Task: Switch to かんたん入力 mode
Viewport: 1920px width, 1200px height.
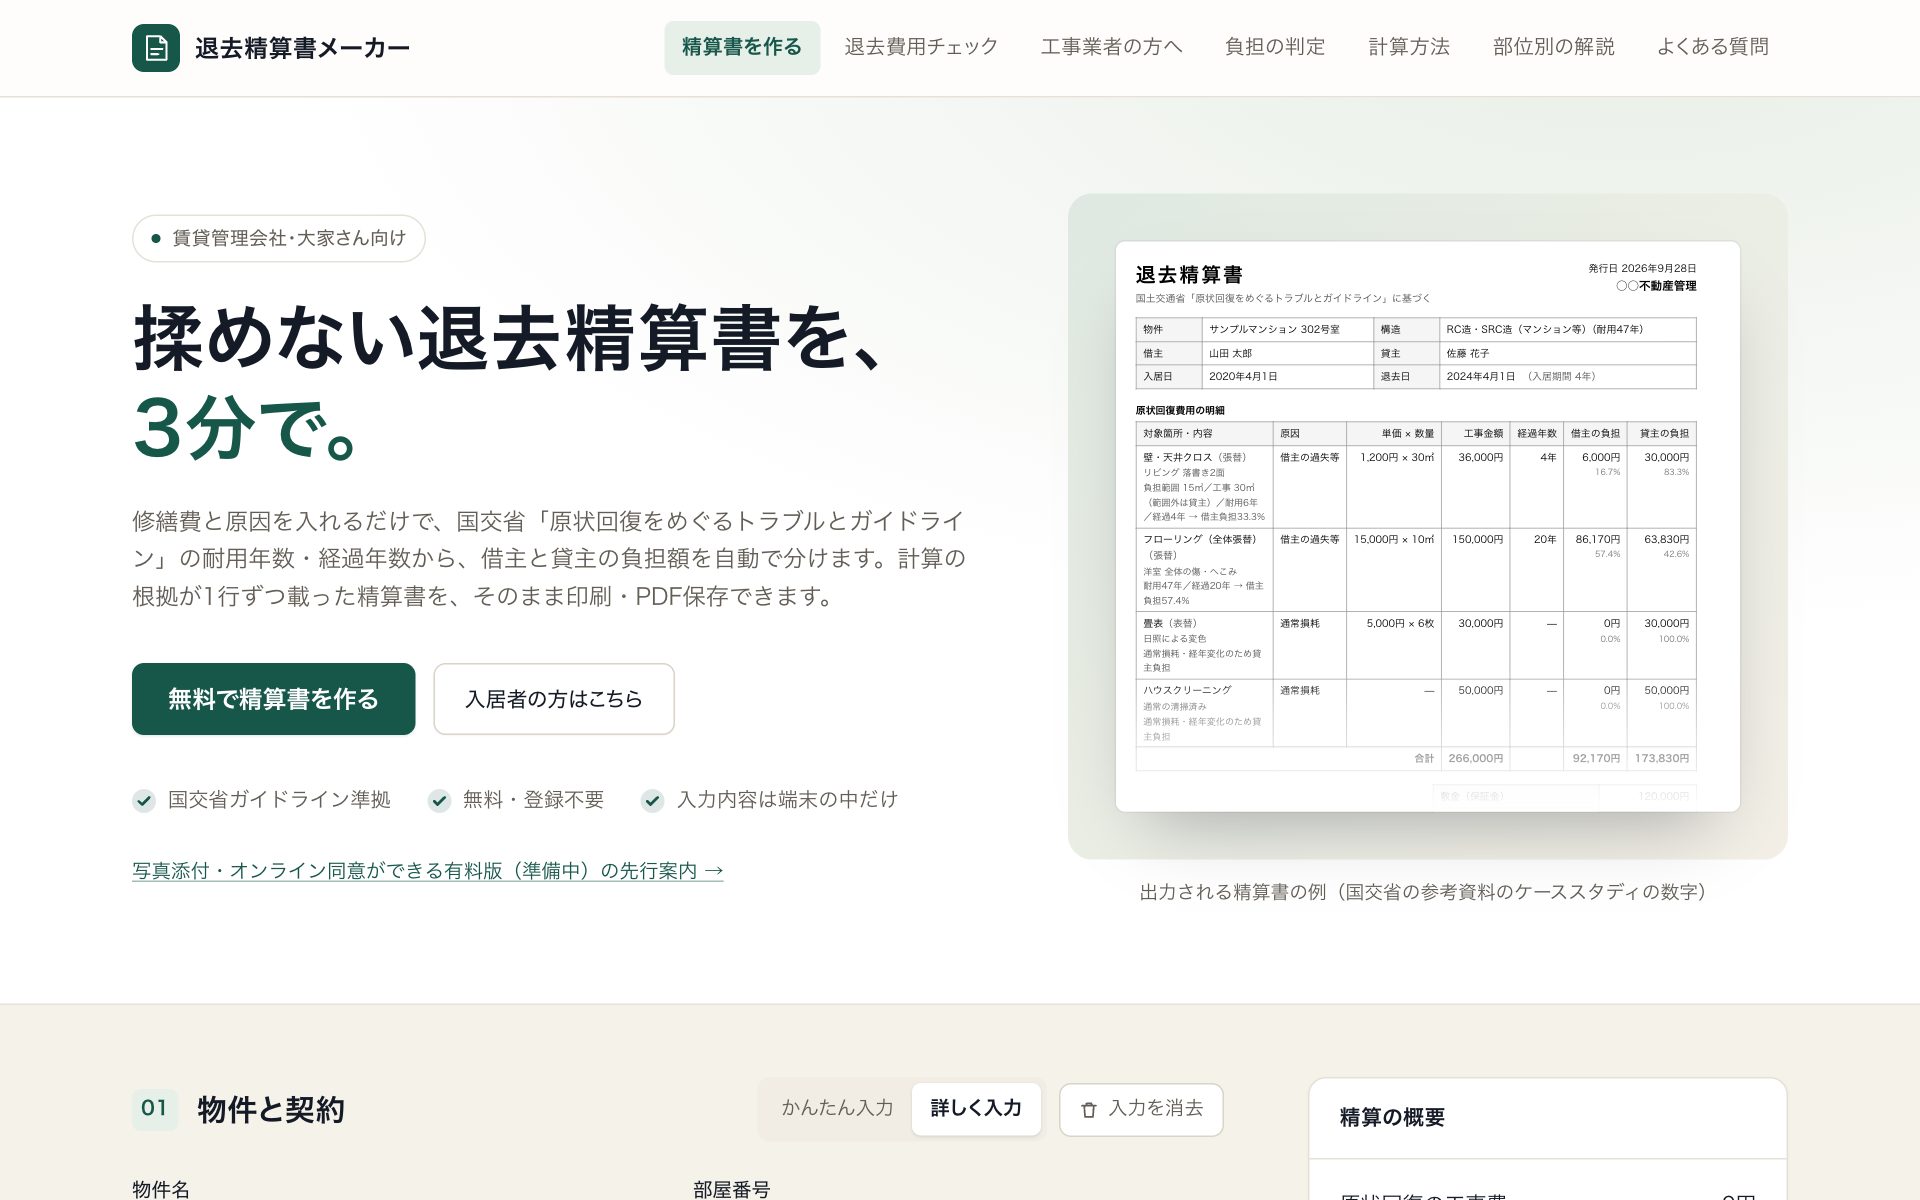Action: click(x=837, y=1108)
